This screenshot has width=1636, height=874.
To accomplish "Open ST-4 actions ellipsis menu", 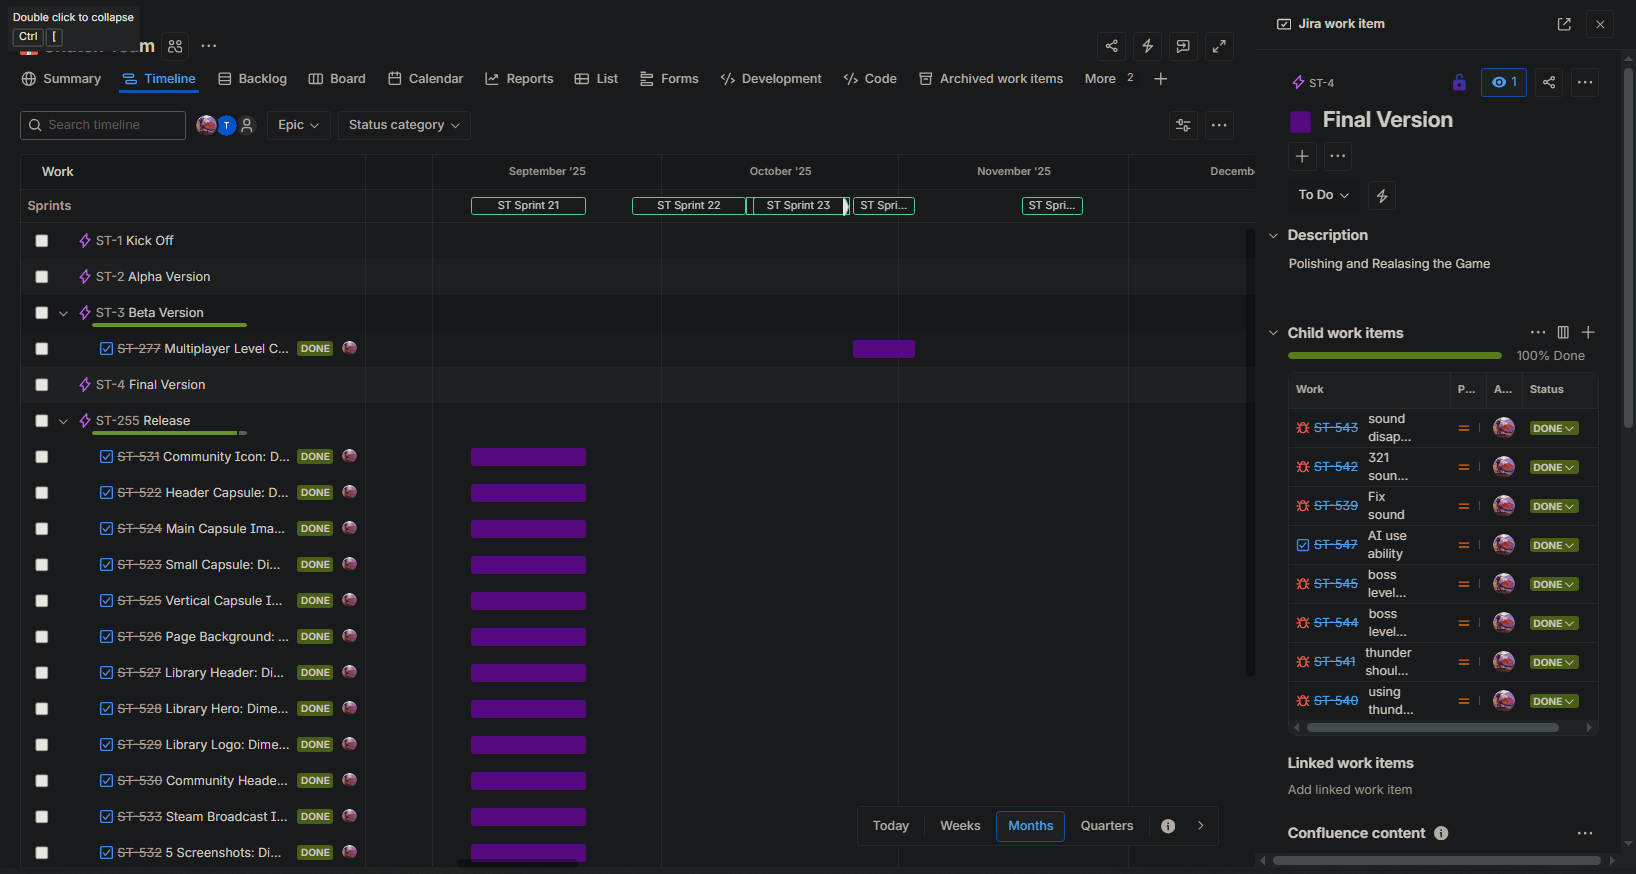I will [1585, 82].
